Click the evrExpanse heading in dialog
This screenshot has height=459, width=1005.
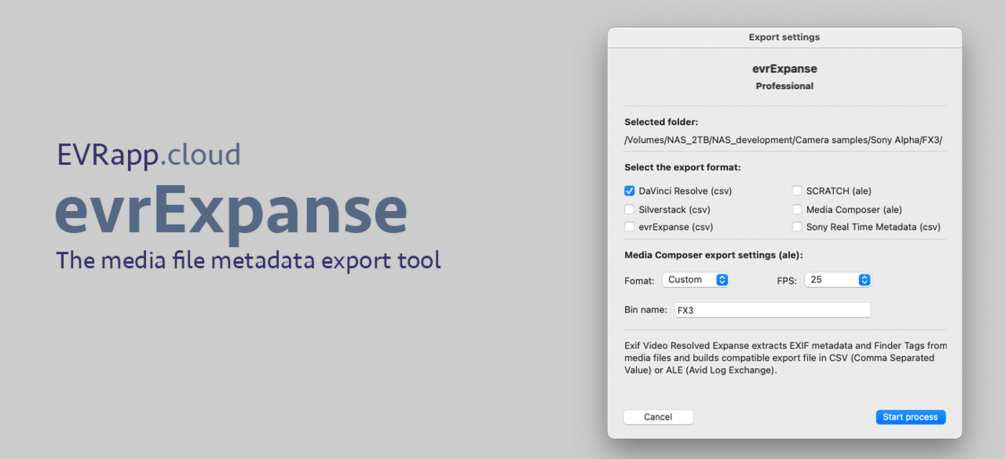(x=785, y=69)
